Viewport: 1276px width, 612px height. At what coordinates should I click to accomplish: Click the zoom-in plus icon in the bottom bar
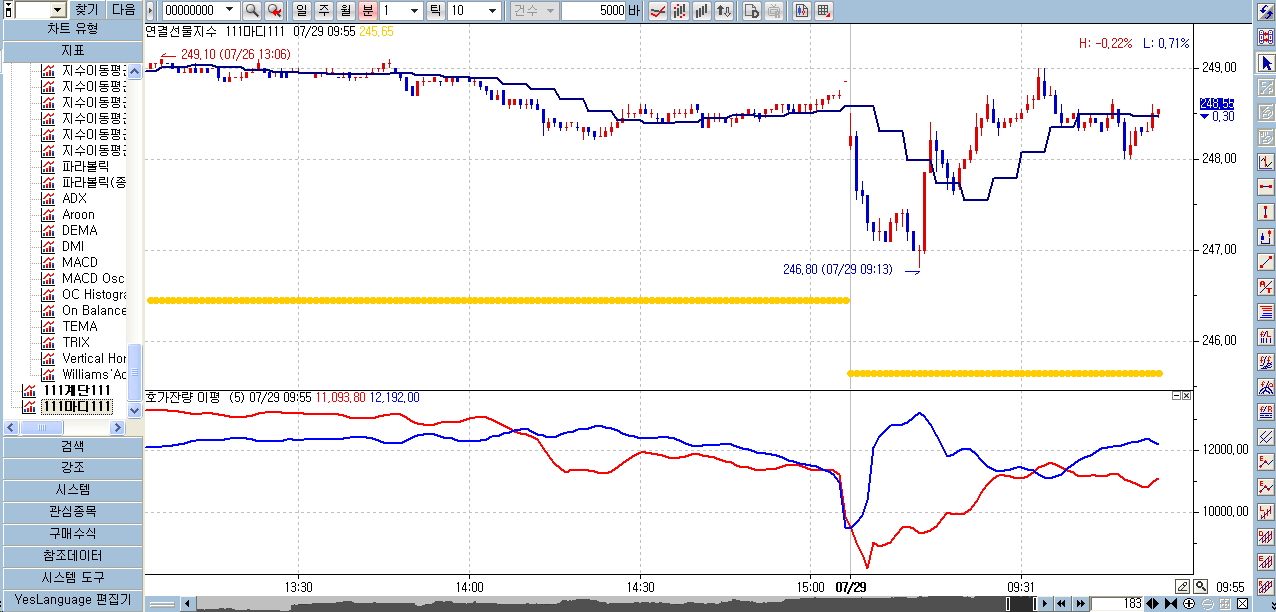[x=1189, y=604]
